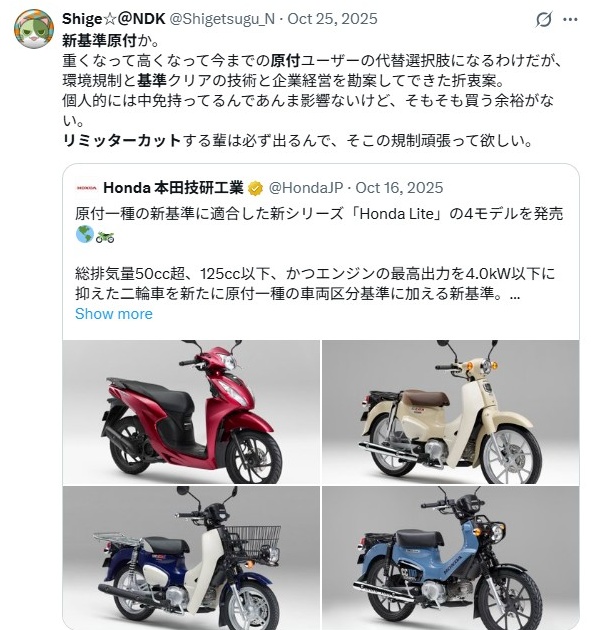Image resolution: width=594 pixels, height=630 pixels.
Task: Click the bold リミッターカット keyword
Action: (122, 141)
